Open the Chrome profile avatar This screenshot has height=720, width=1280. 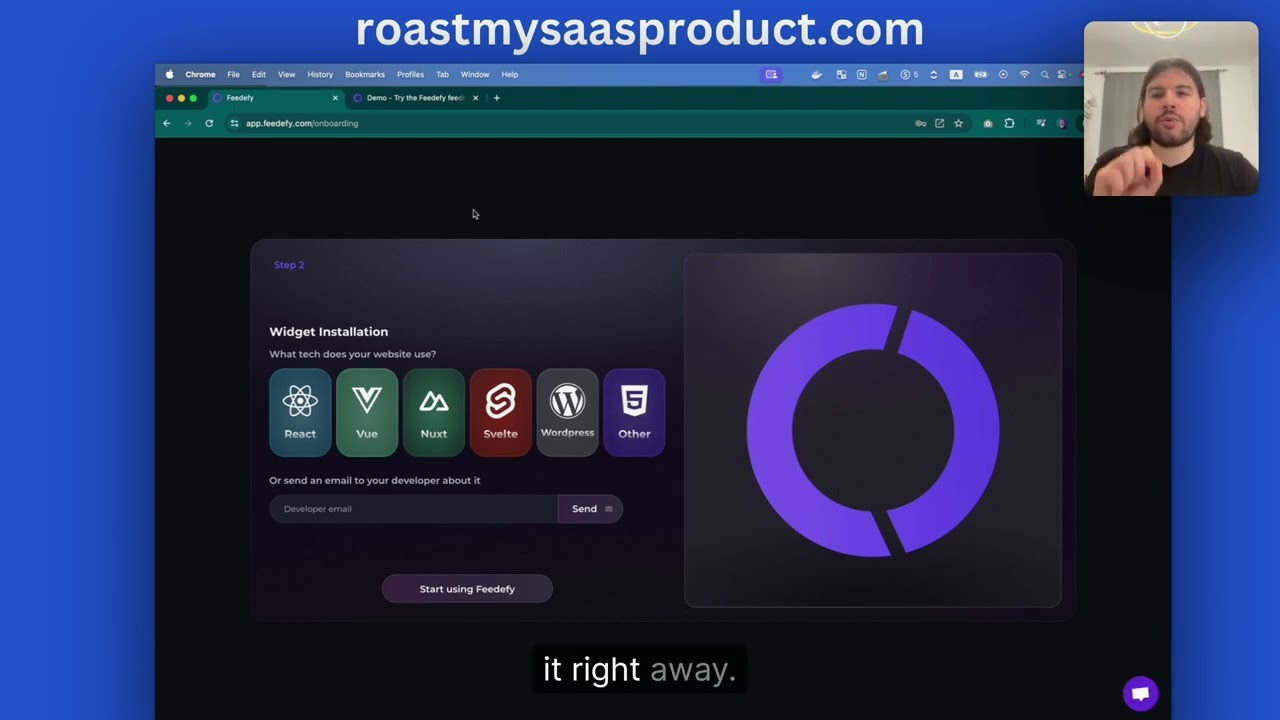[x=1061, y=123]
